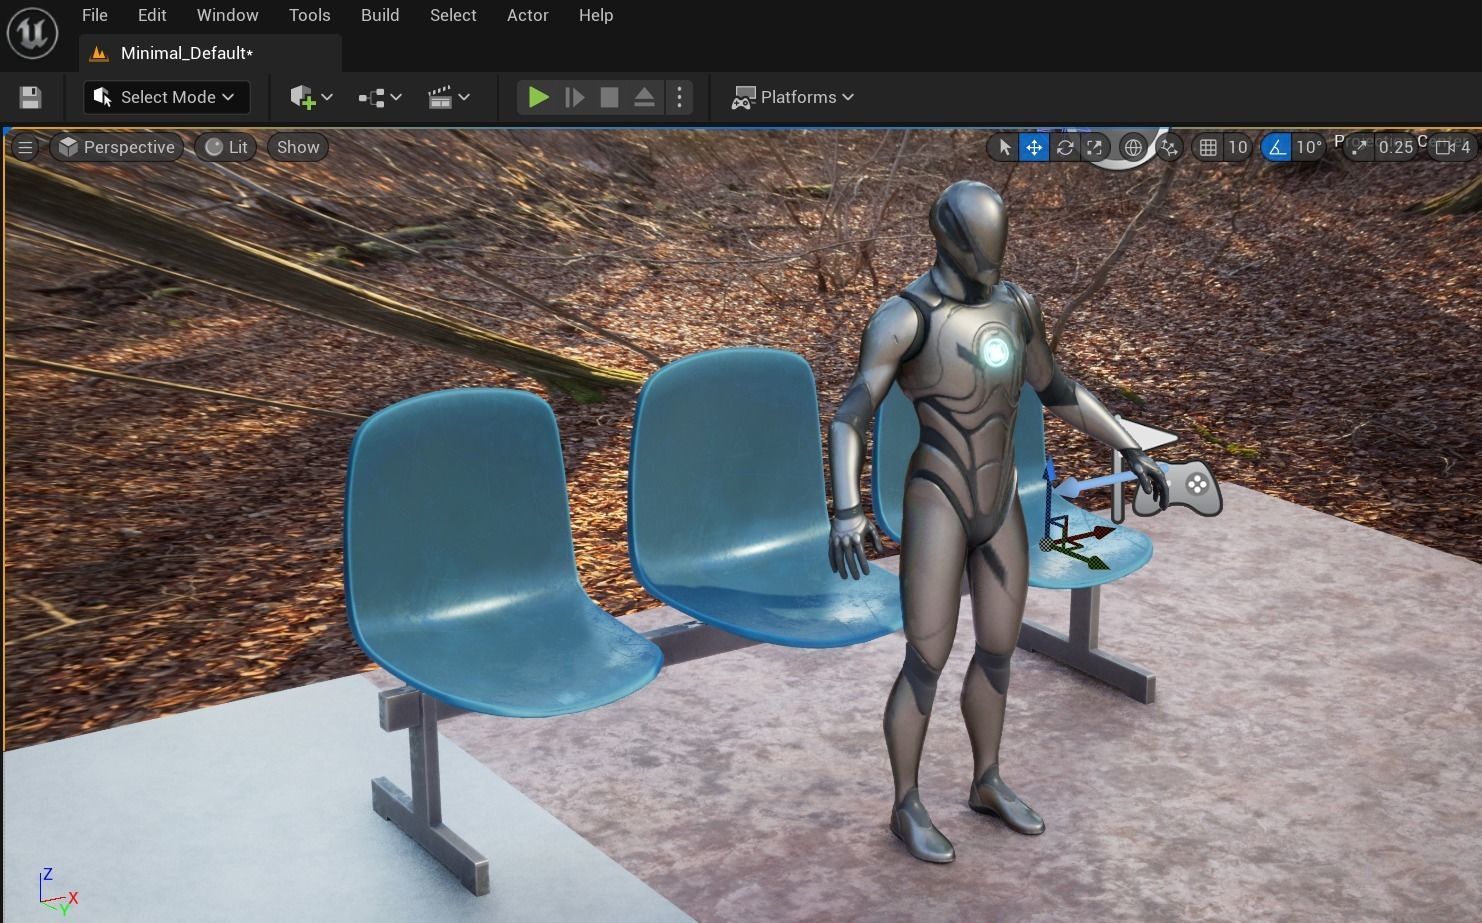Start Play in Editor with green play button

coord(538,97)
